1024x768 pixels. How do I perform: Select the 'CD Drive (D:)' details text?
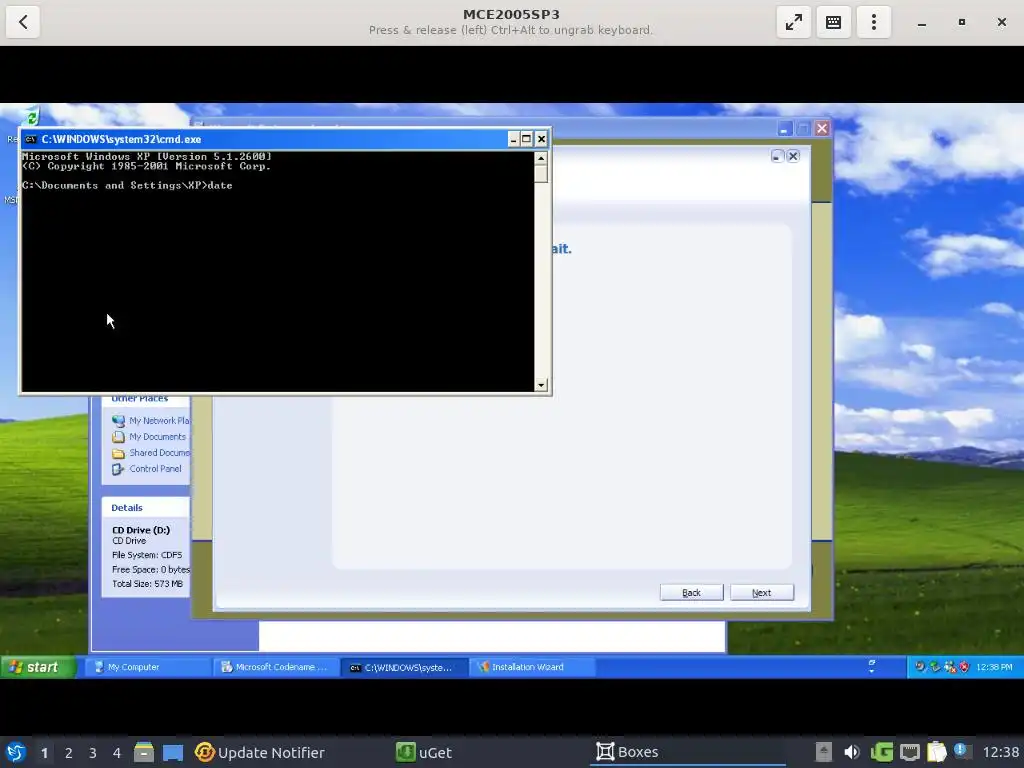[141, 530]
